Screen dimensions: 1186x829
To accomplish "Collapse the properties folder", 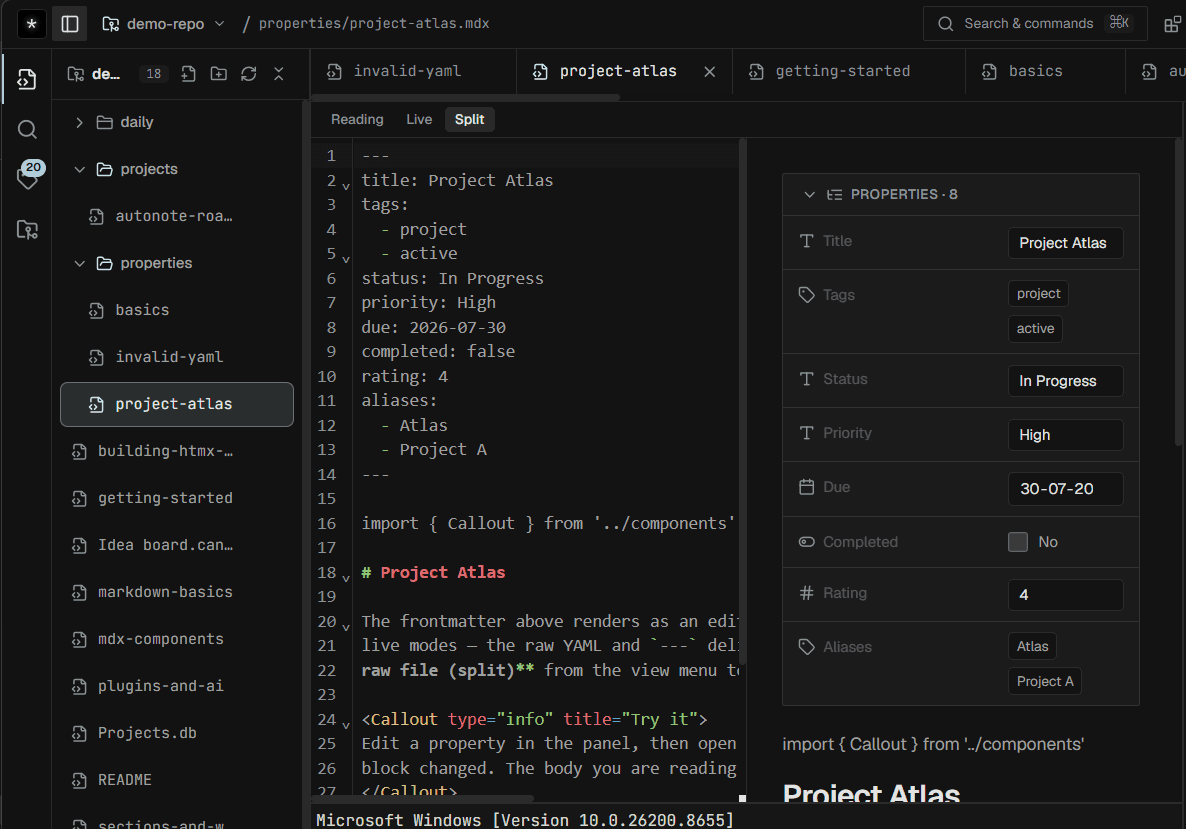I will click(177, 262).
